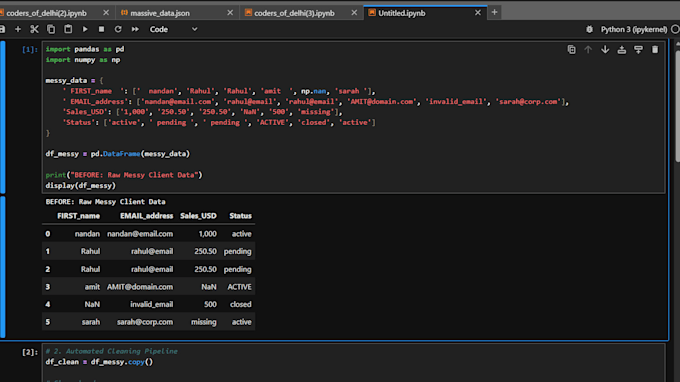Insert a cell above using cell toolbar
This screenshot has width=680, height=382.
(621, 50)
